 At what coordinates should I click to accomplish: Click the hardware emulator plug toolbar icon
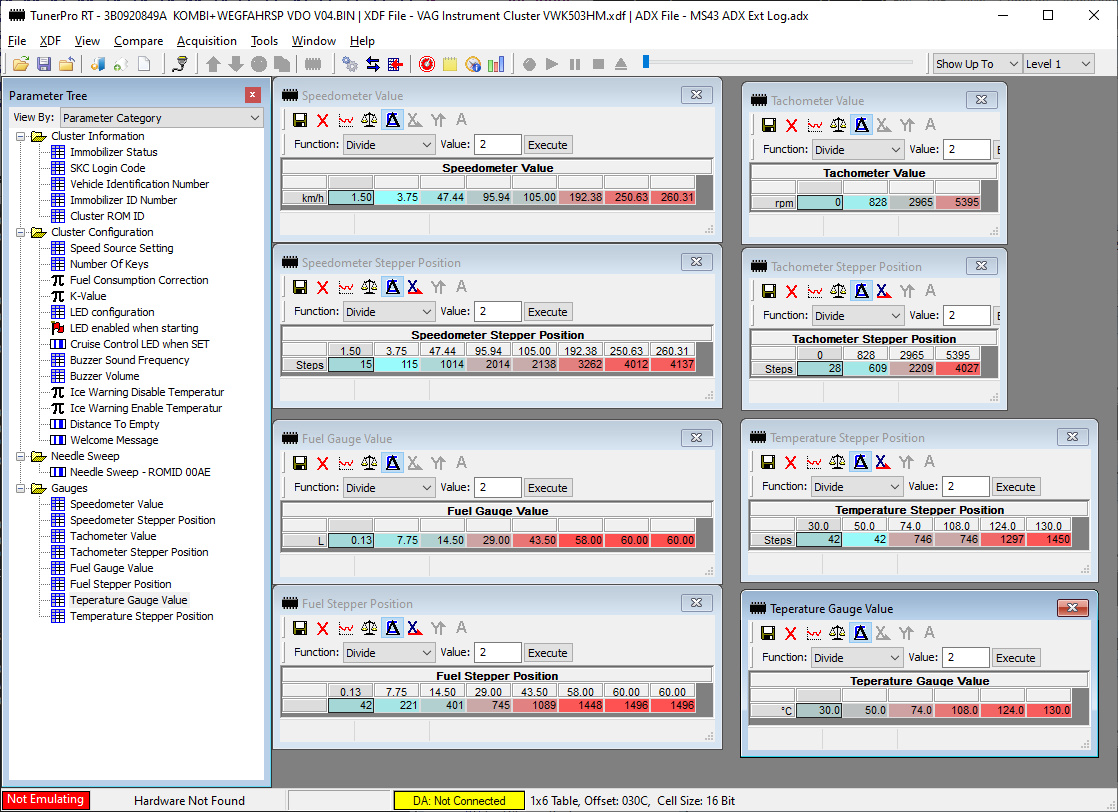pyautogui.click(x=181, y=64)
